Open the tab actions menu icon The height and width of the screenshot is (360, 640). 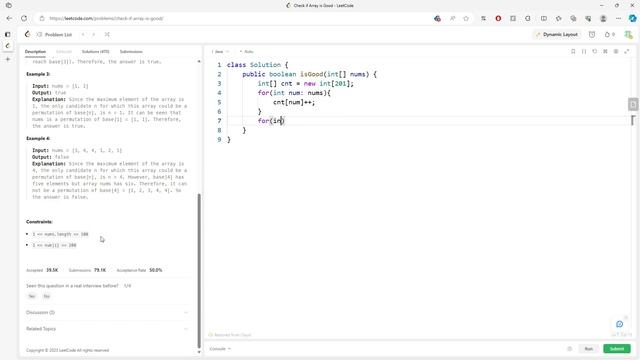coord(9,5)
